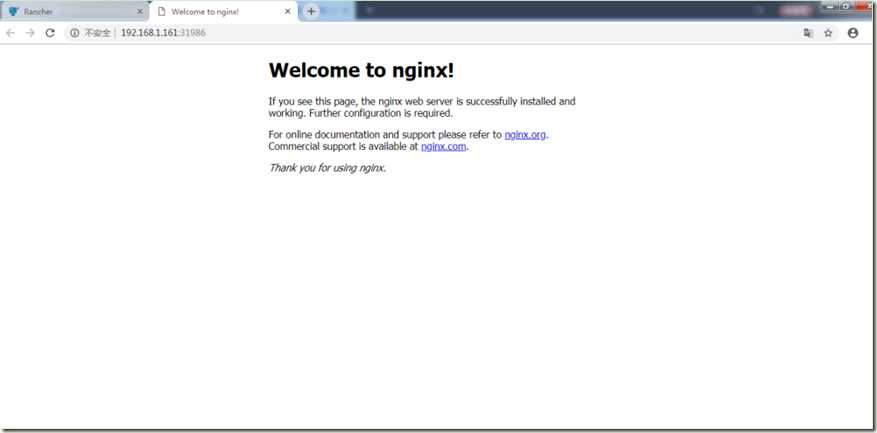
Task: Open the nginx.com commercial support link
Action: 444,147
